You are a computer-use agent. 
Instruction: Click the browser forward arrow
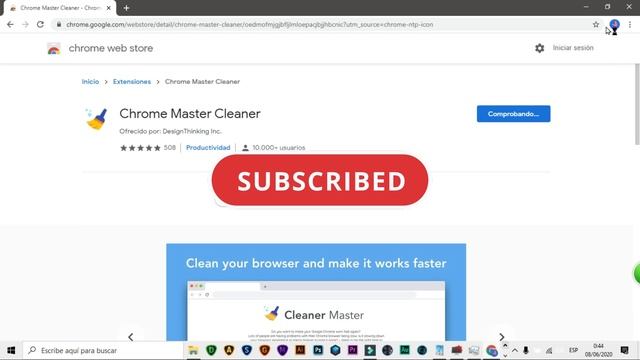(25, 24)
